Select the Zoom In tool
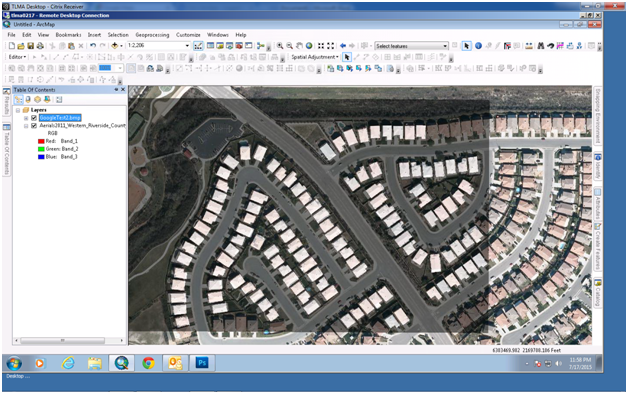 tap(280, 46)
